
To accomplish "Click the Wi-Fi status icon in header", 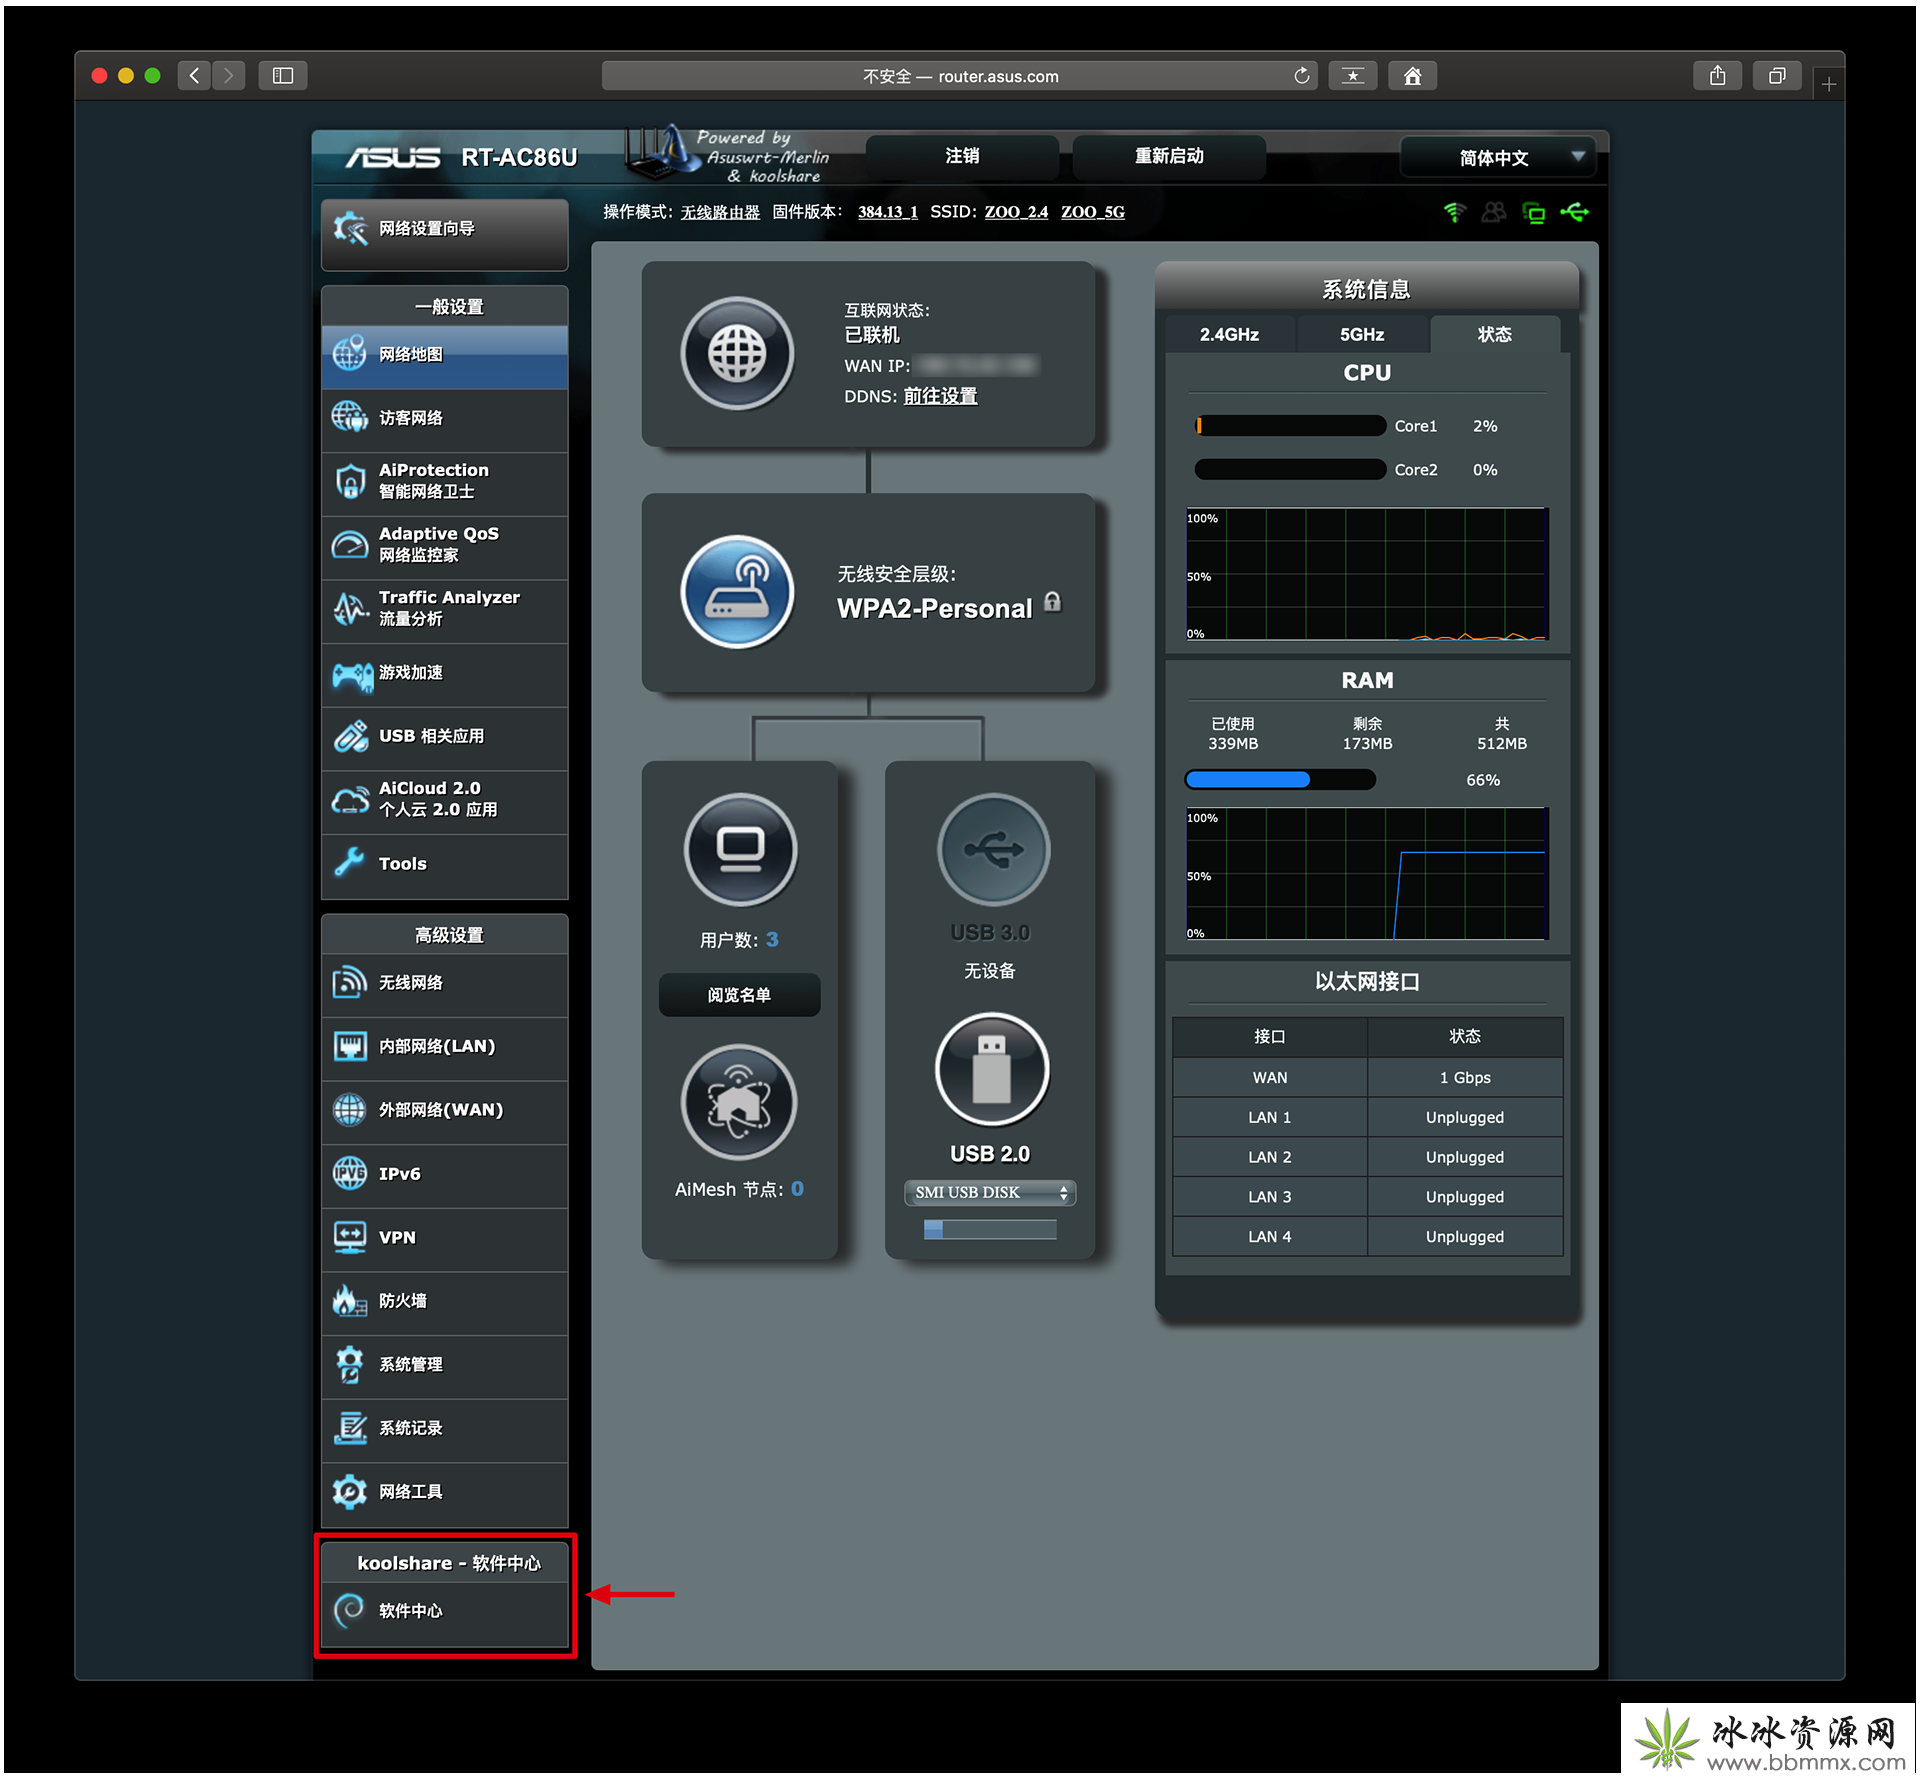I will (1455, 212).
